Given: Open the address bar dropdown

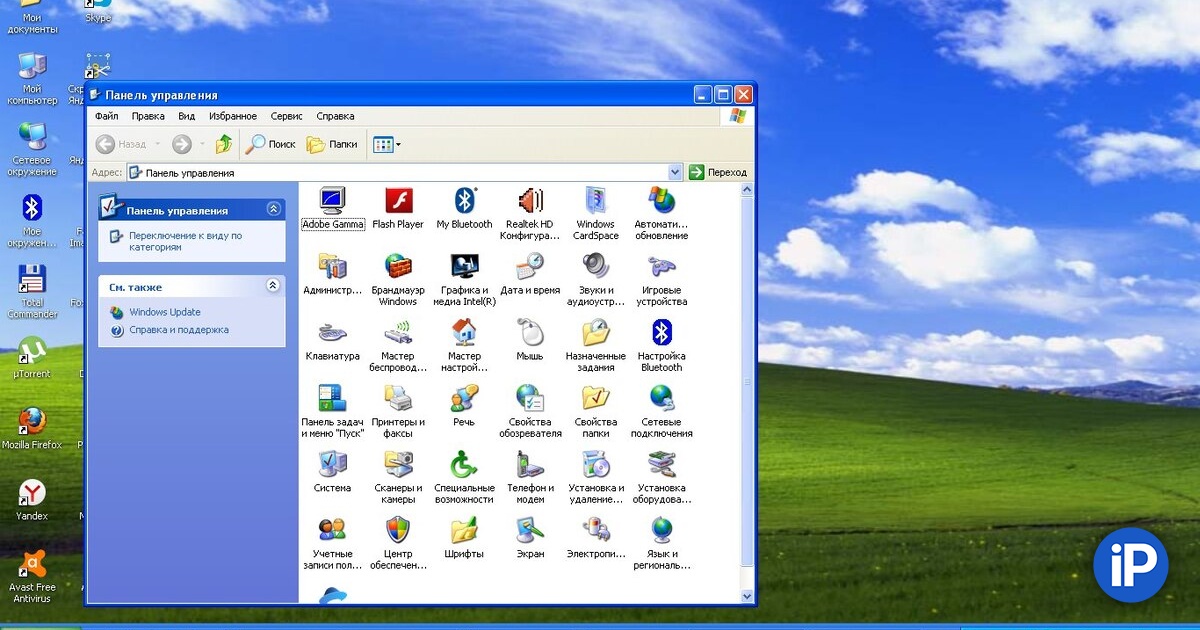Looking at the screenshot, I should (x=677, y=171).
